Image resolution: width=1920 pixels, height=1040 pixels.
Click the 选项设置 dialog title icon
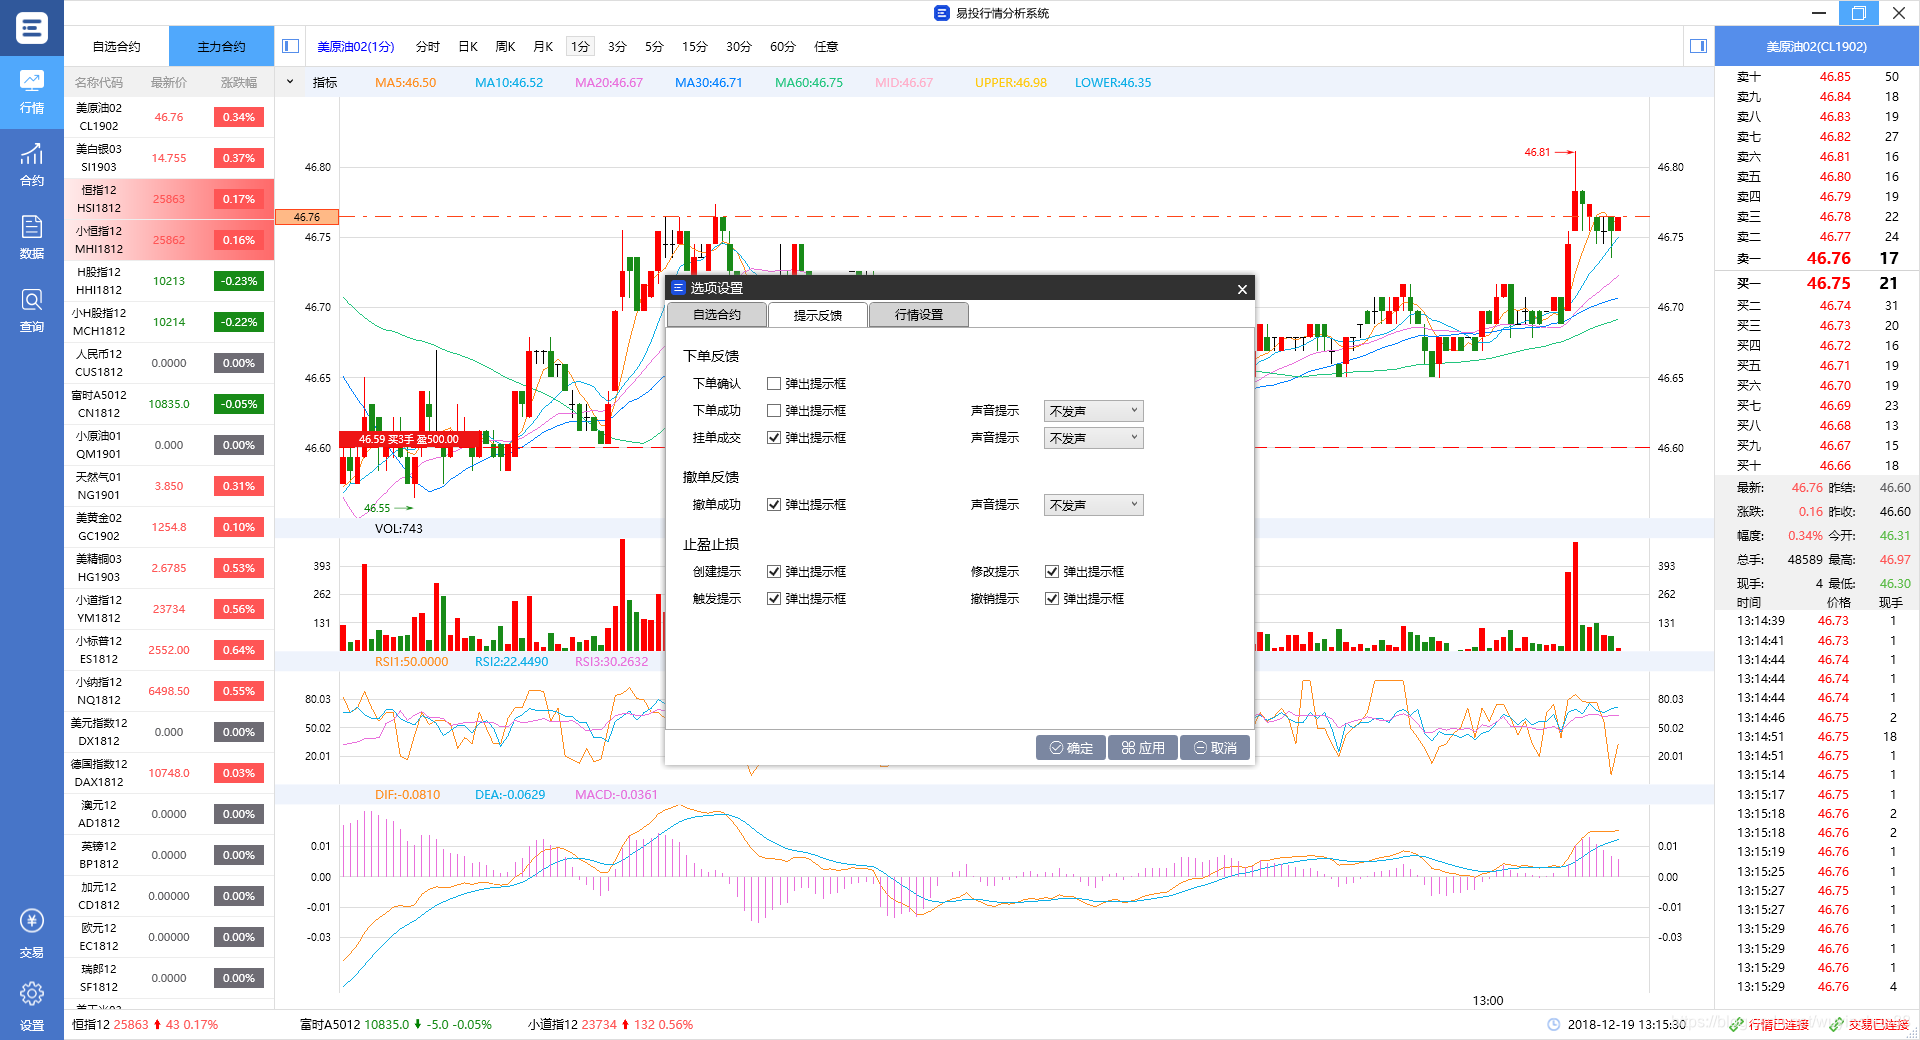[x=678, y=288]
